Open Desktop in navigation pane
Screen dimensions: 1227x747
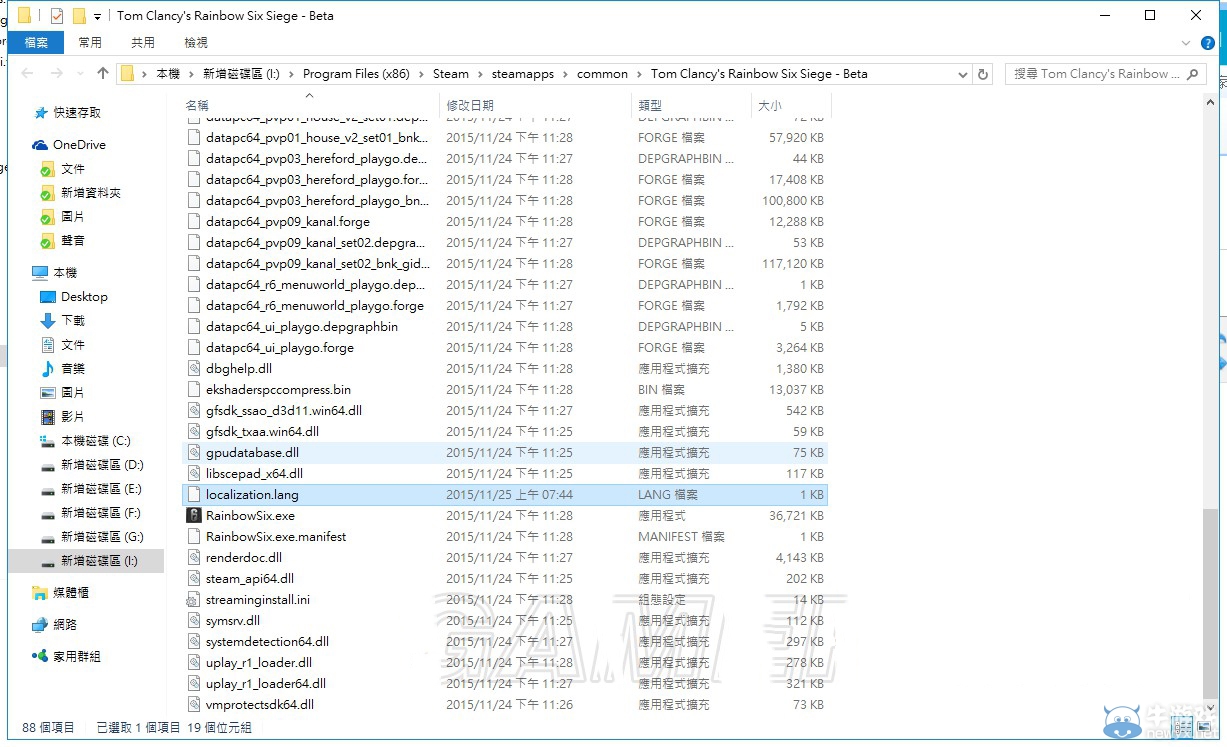pyautogui.click(x=84, y=297)
